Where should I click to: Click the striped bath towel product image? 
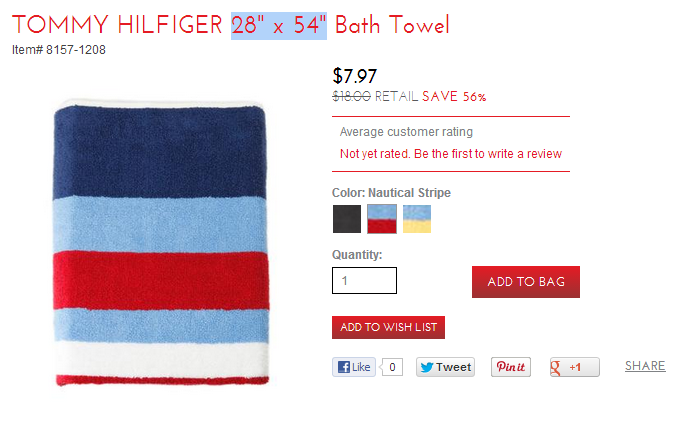pyautogui.click(x=161, y=243)
